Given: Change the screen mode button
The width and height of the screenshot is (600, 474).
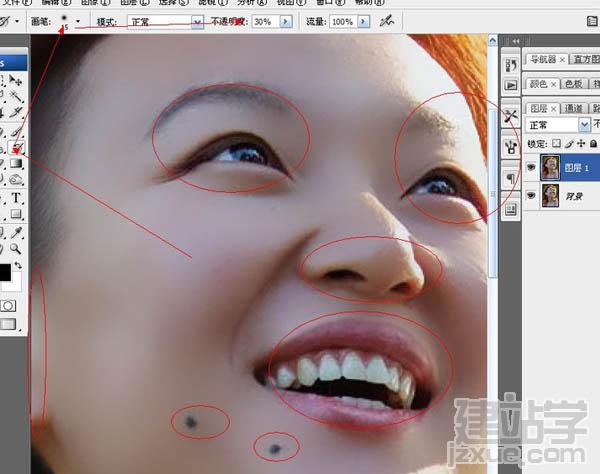Looking at the screenshot, I should point(8,324).
